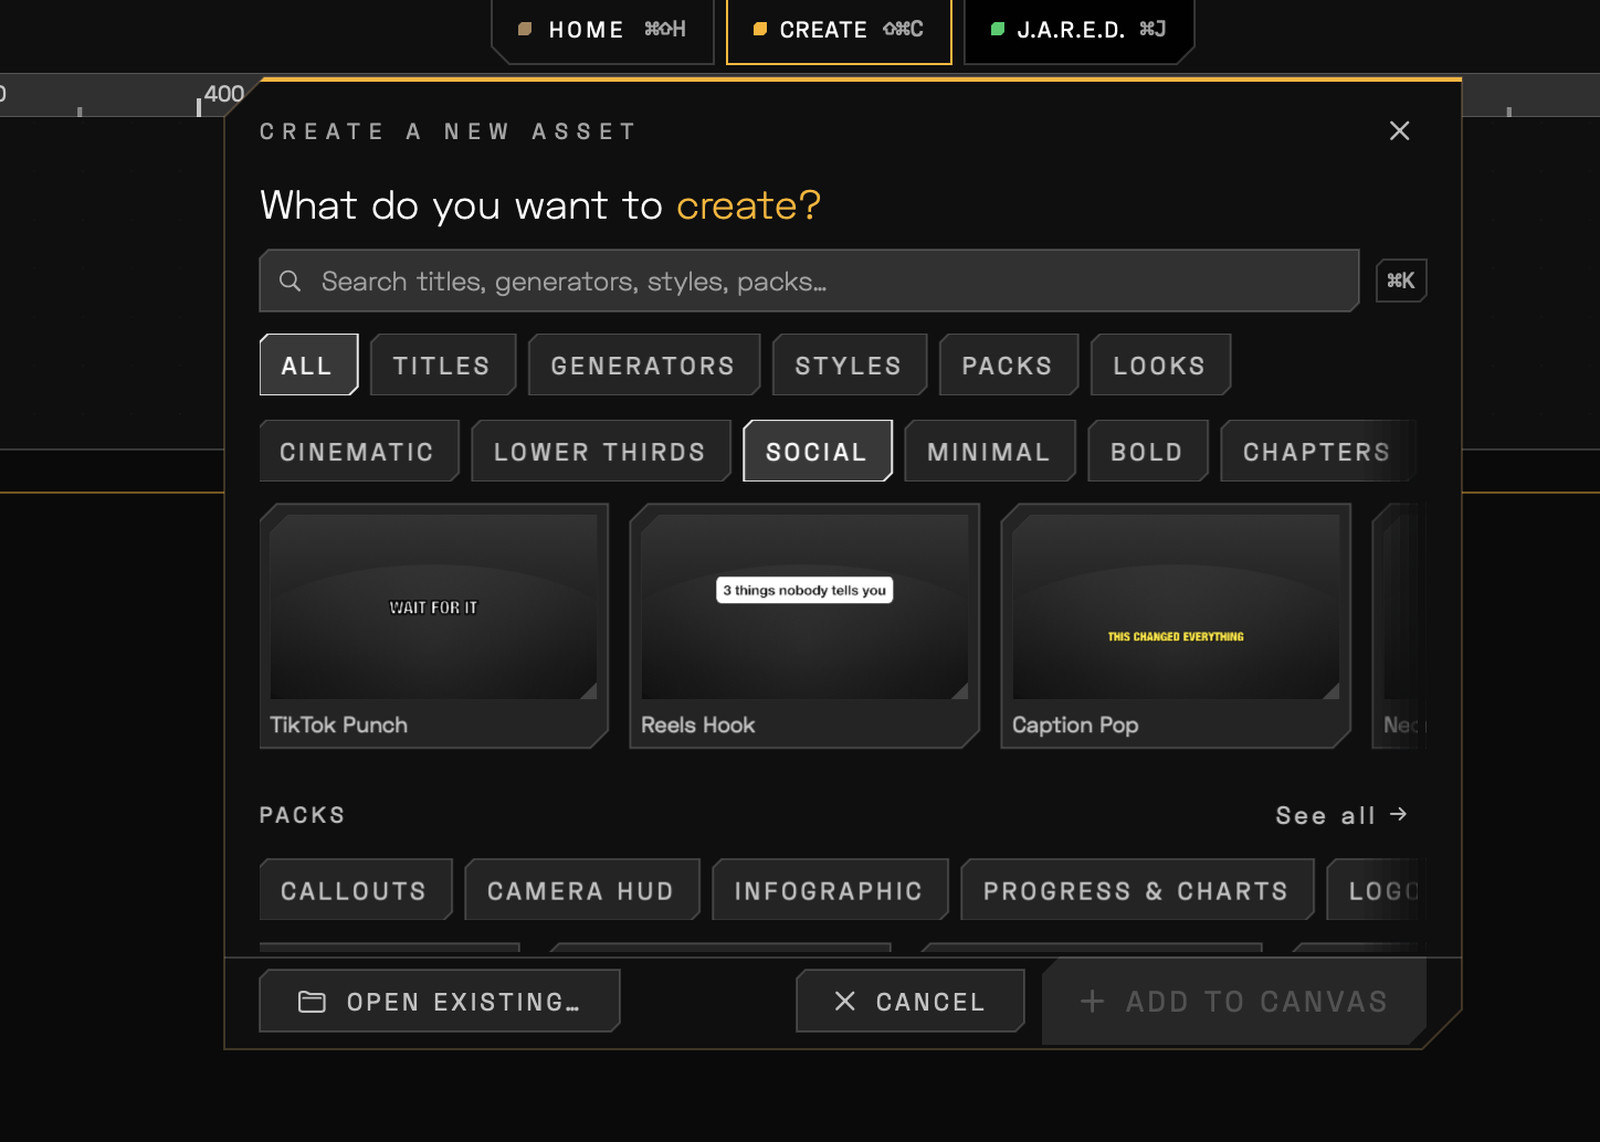Open the J.A.R.E.D. tab
The image size is (1600, 1142).
(x=1078, y=31)
